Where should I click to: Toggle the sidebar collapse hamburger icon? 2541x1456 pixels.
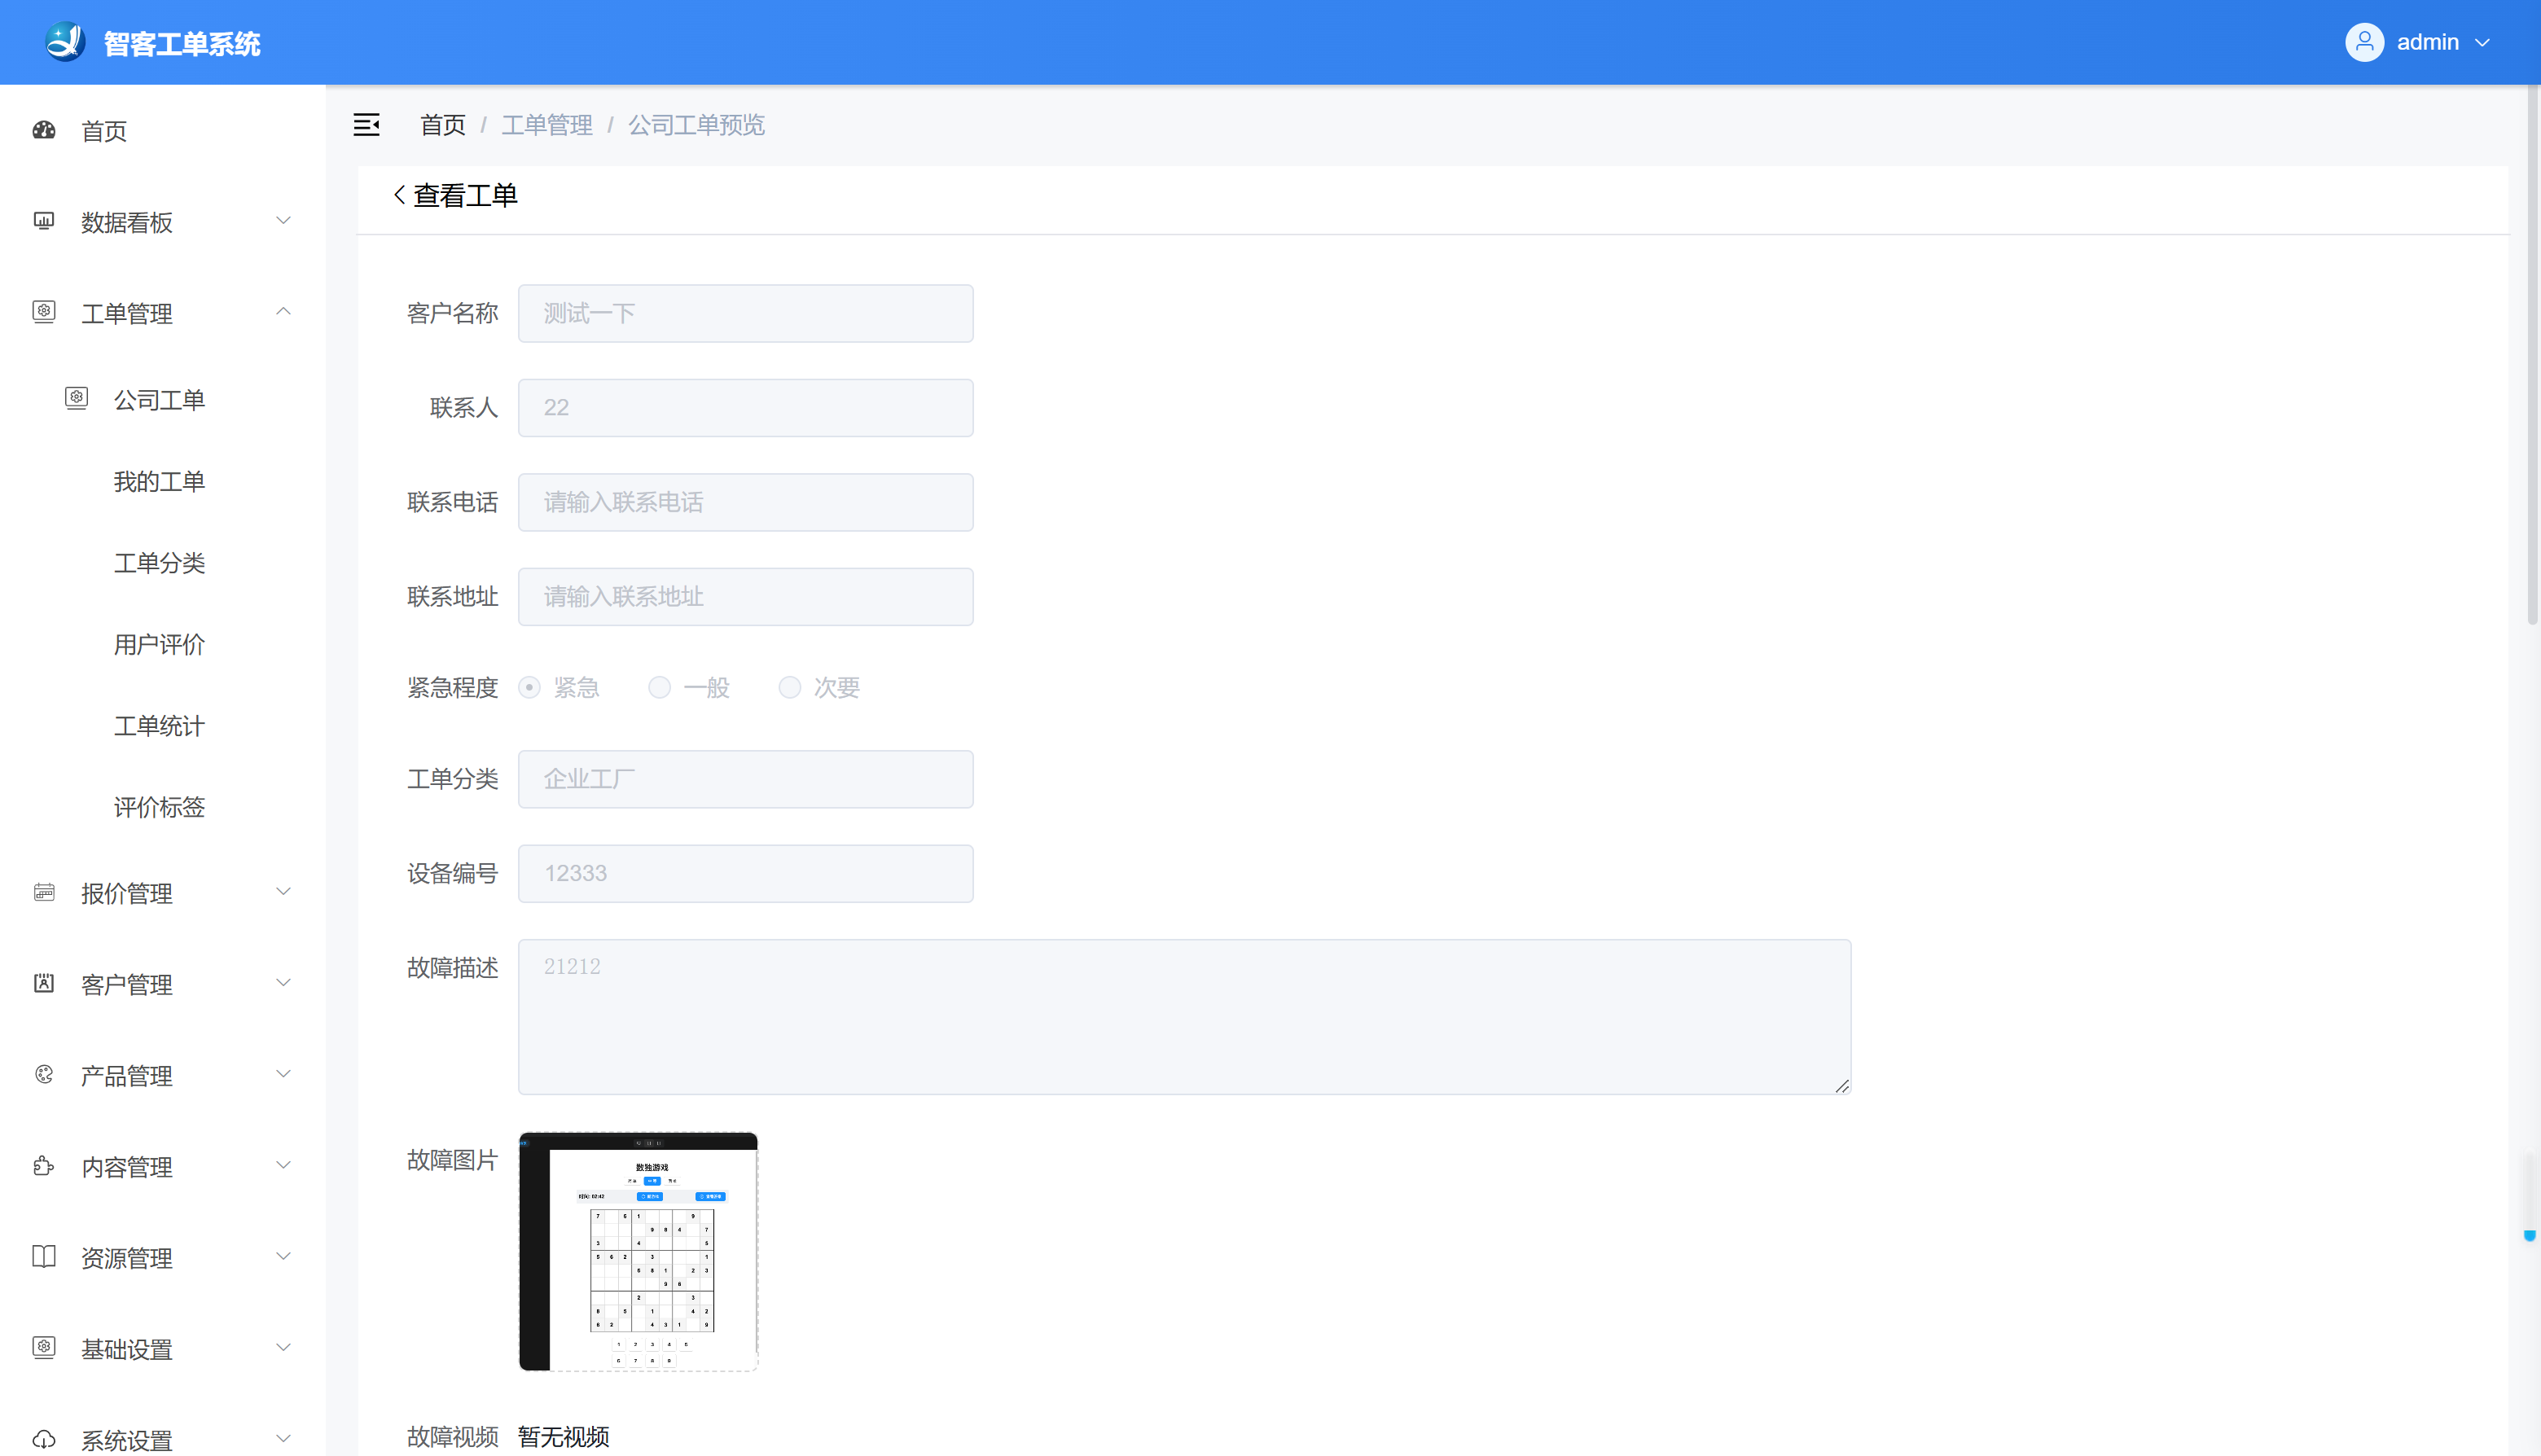(367, 125)
